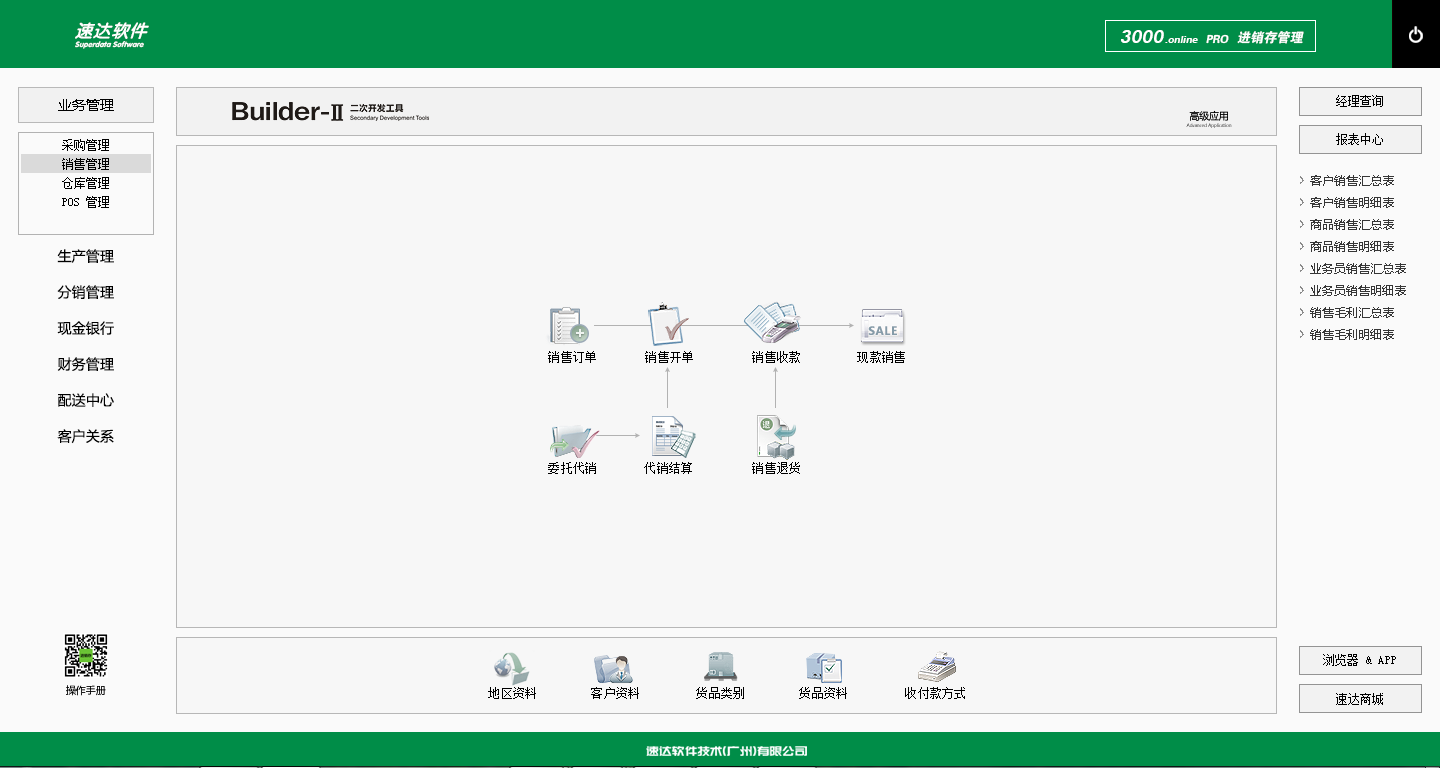This screenshot has height=768, width=1440.
Task: Open the 客户资料 customer data icon
Action: coord(614,667)
